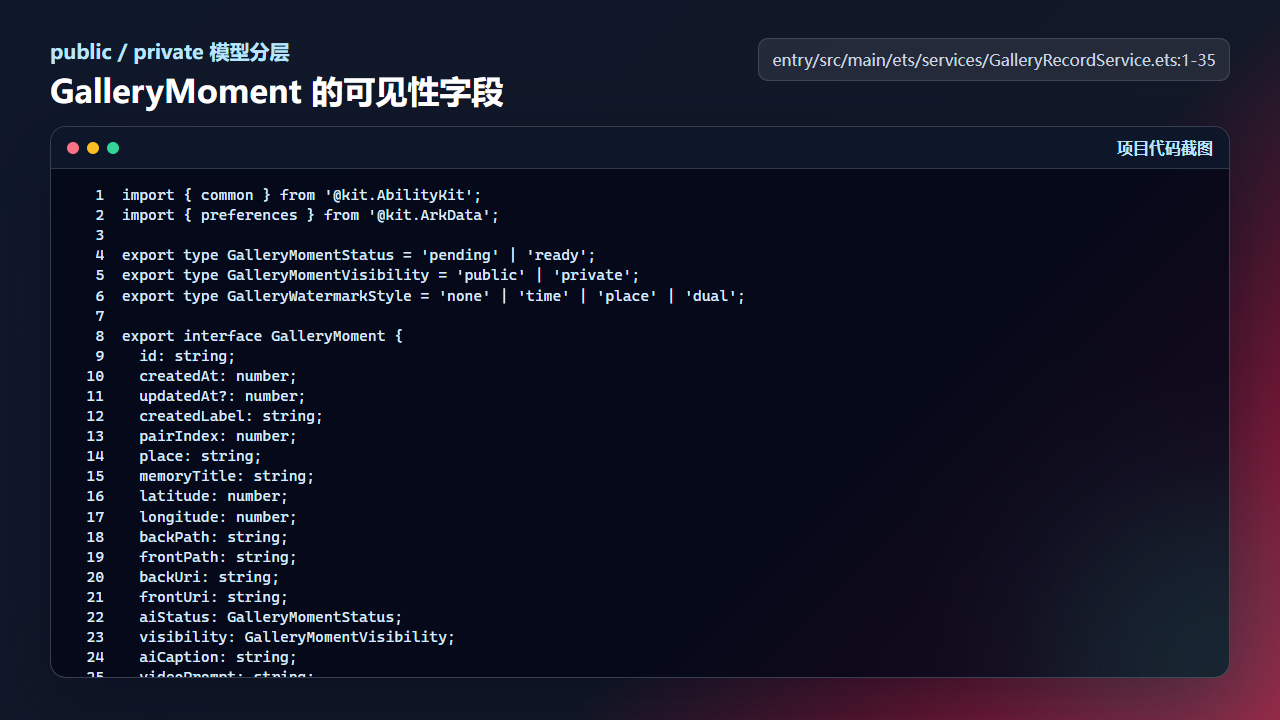Screen dimensions: 1280x720
Task: Click line number 23 in the gutter
Action: pyautogui.click(x=95, y=637)
